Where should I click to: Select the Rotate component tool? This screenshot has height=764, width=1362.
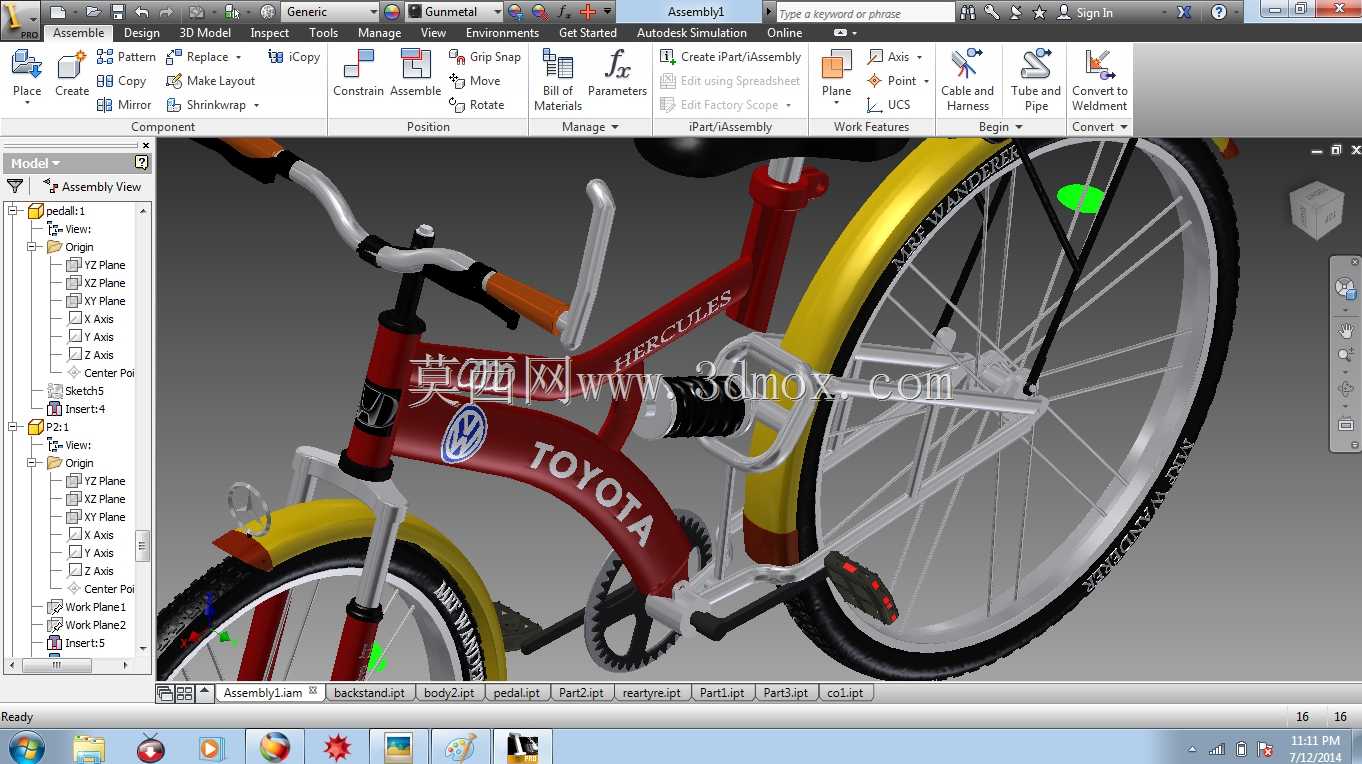coord(477,105)
